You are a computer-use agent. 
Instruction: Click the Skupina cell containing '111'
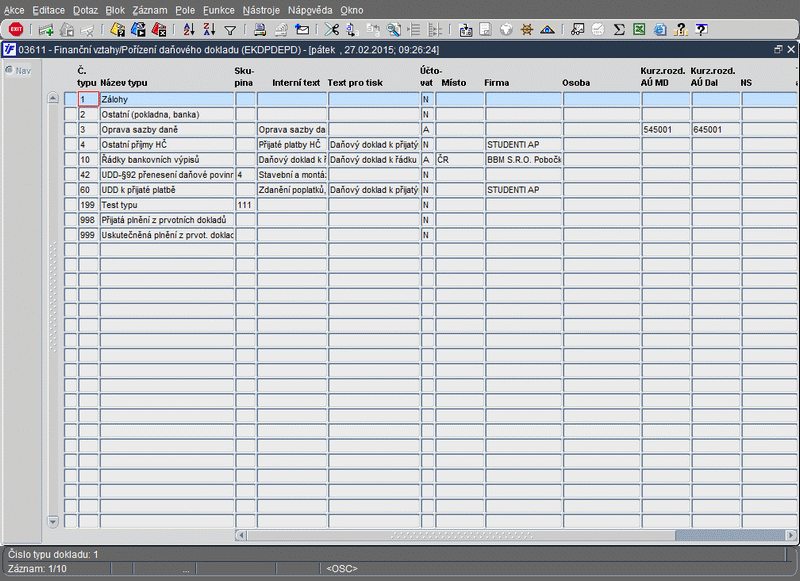coord(245,205)
